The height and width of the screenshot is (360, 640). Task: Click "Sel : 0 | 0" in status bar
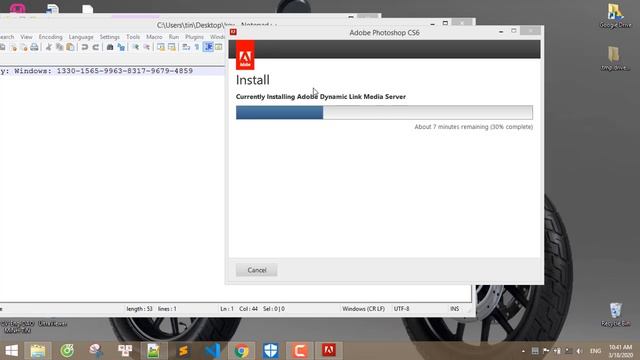click(274, 309)
